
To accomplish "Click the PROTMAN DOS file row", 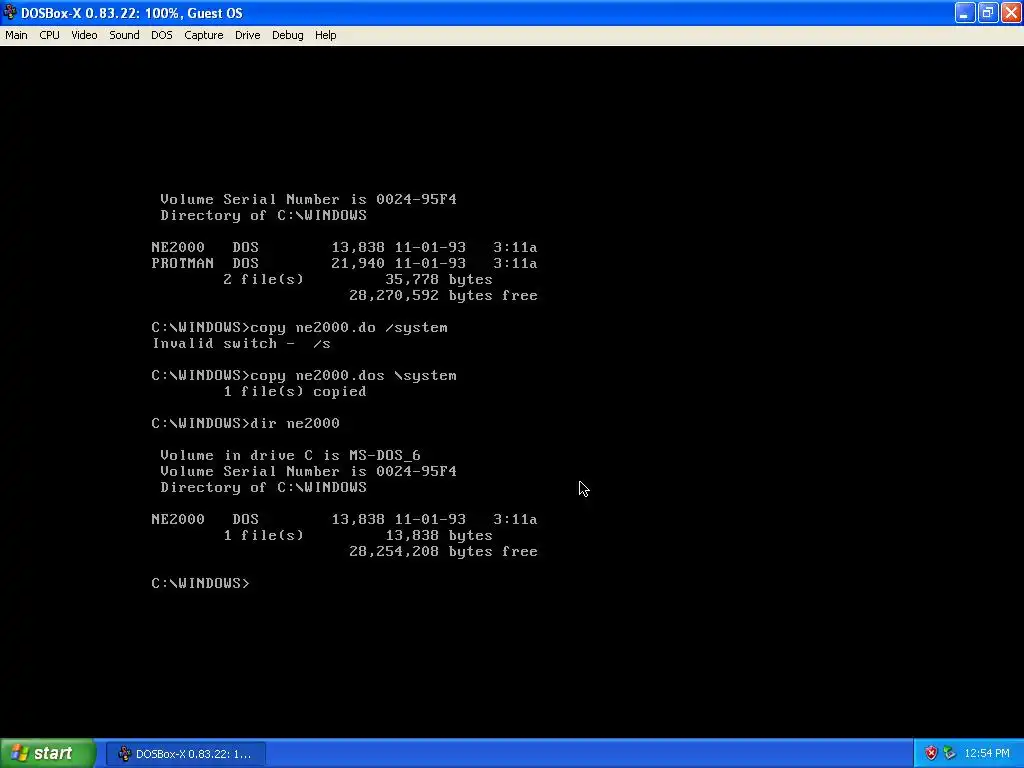I will 344,263.
